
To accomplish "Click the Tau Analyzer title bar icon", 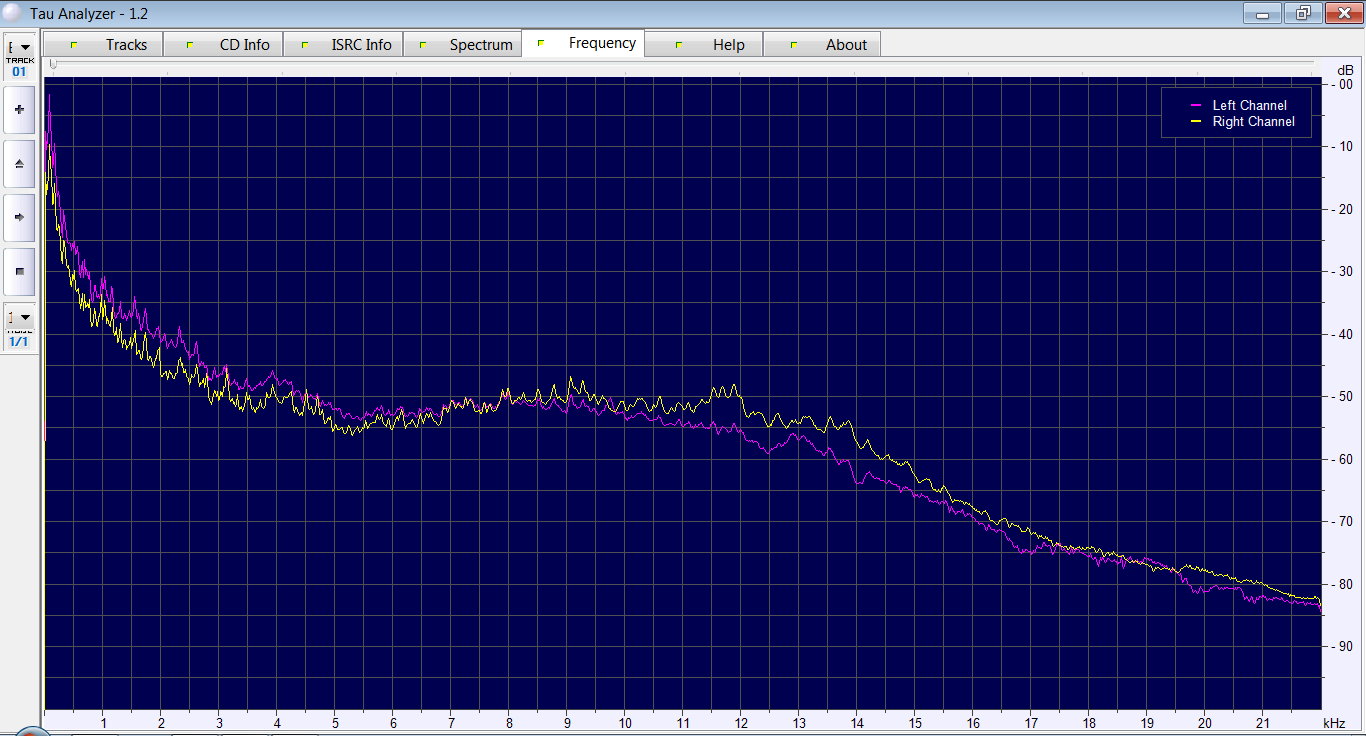I will pos(13,13).
